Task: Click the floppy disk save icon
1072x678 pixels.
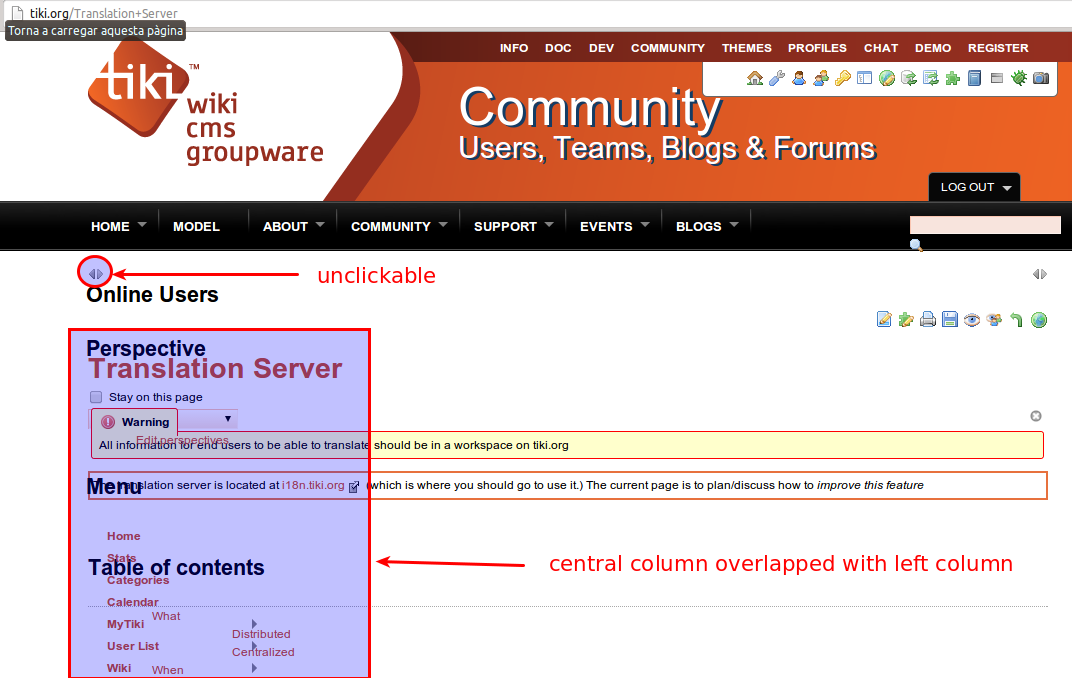Action: pyautogui.click(x=950, y=319)
